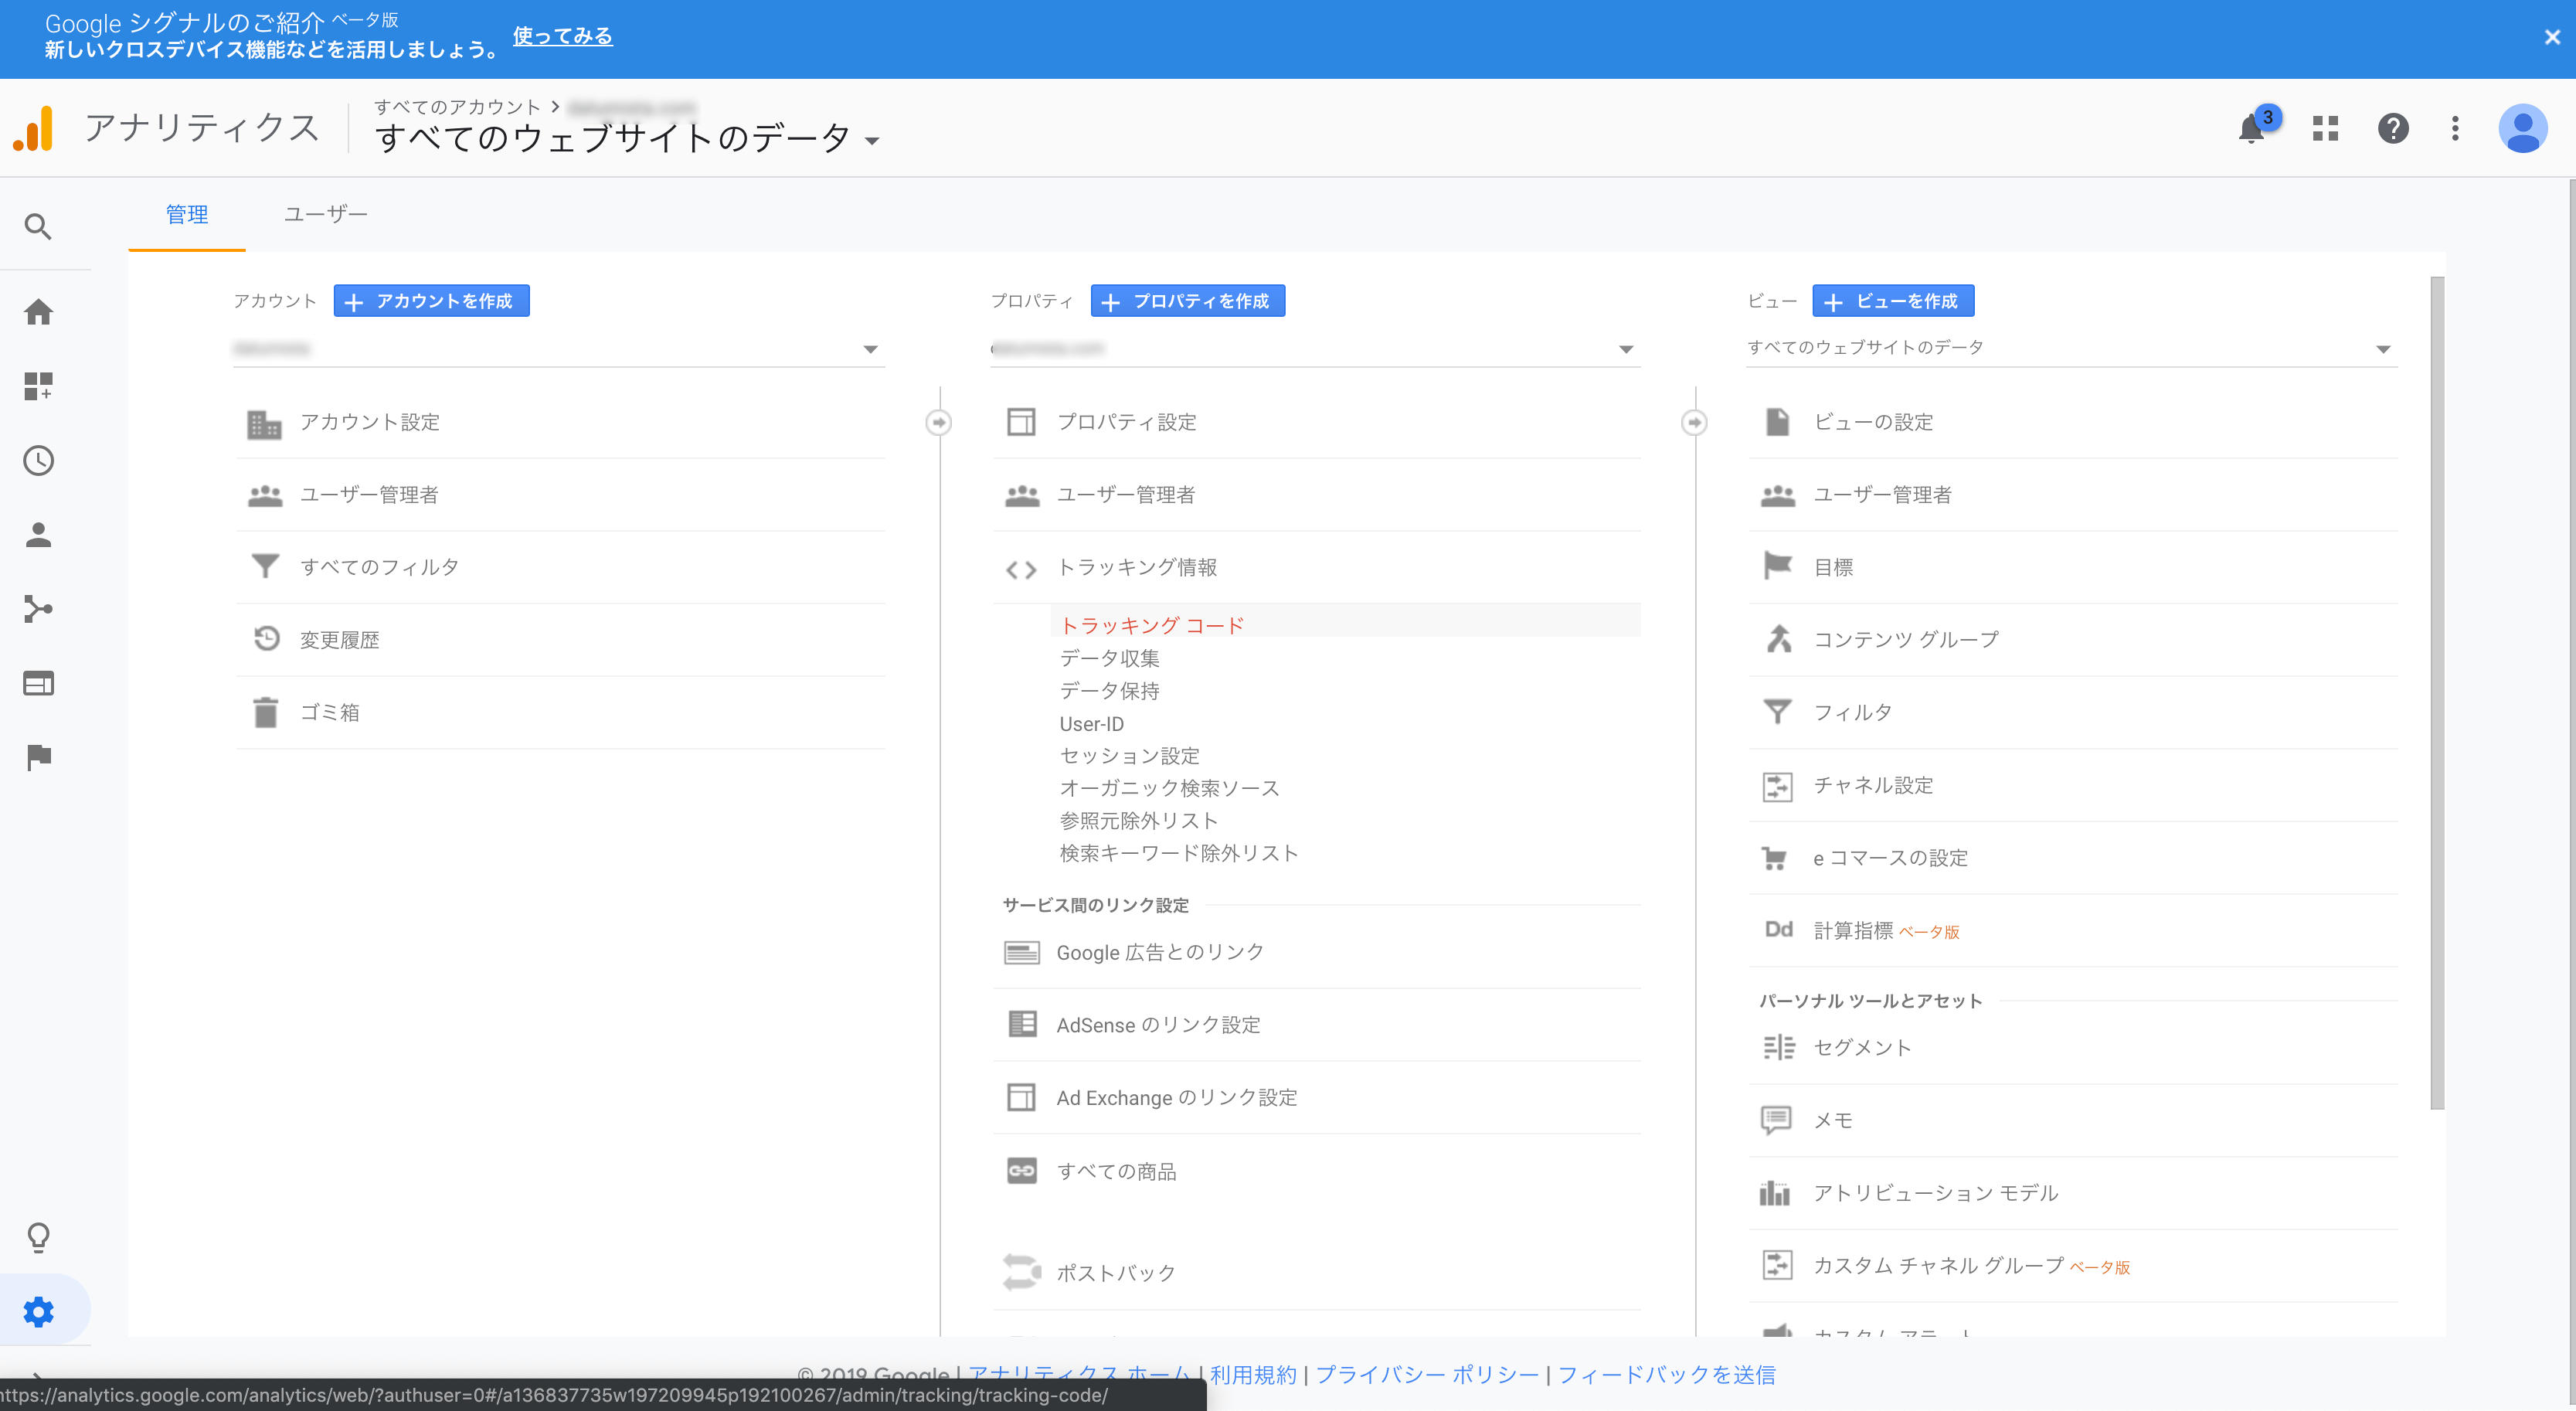Image resolution: width=2576 pixels, height=1411 pixels.
Task: Open Acquisition branching-arrows icon in sidebar
Action: (x=38, y=609)
